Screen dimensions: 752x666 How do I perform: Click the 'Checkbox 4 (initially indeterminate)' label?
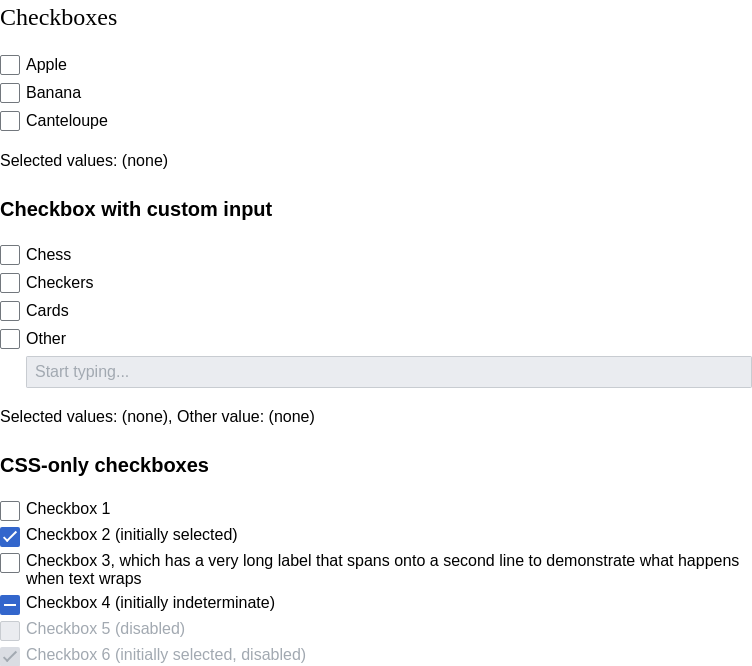pyautogui.click(x=151, y=603)
